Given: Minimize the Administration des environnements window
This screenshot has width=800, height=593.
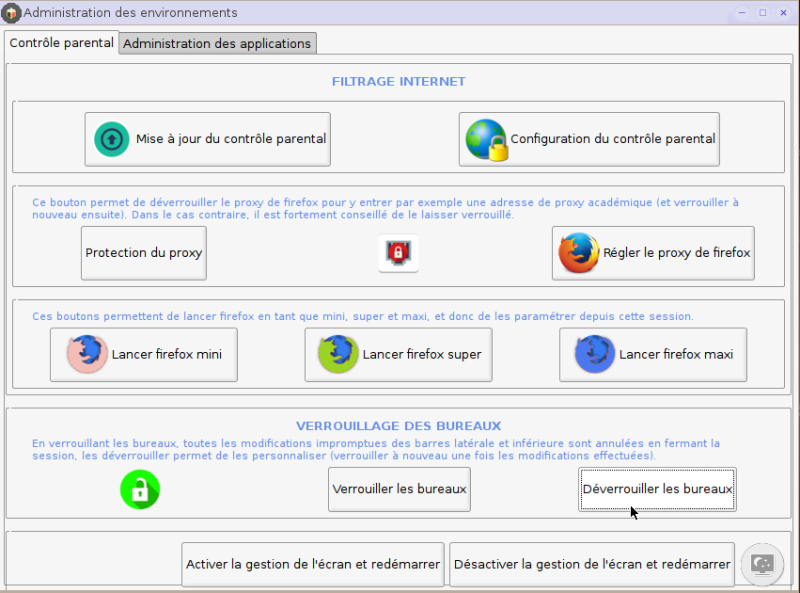Looking at the screenshot, I should pyautogui.click(x=742, y=13).
